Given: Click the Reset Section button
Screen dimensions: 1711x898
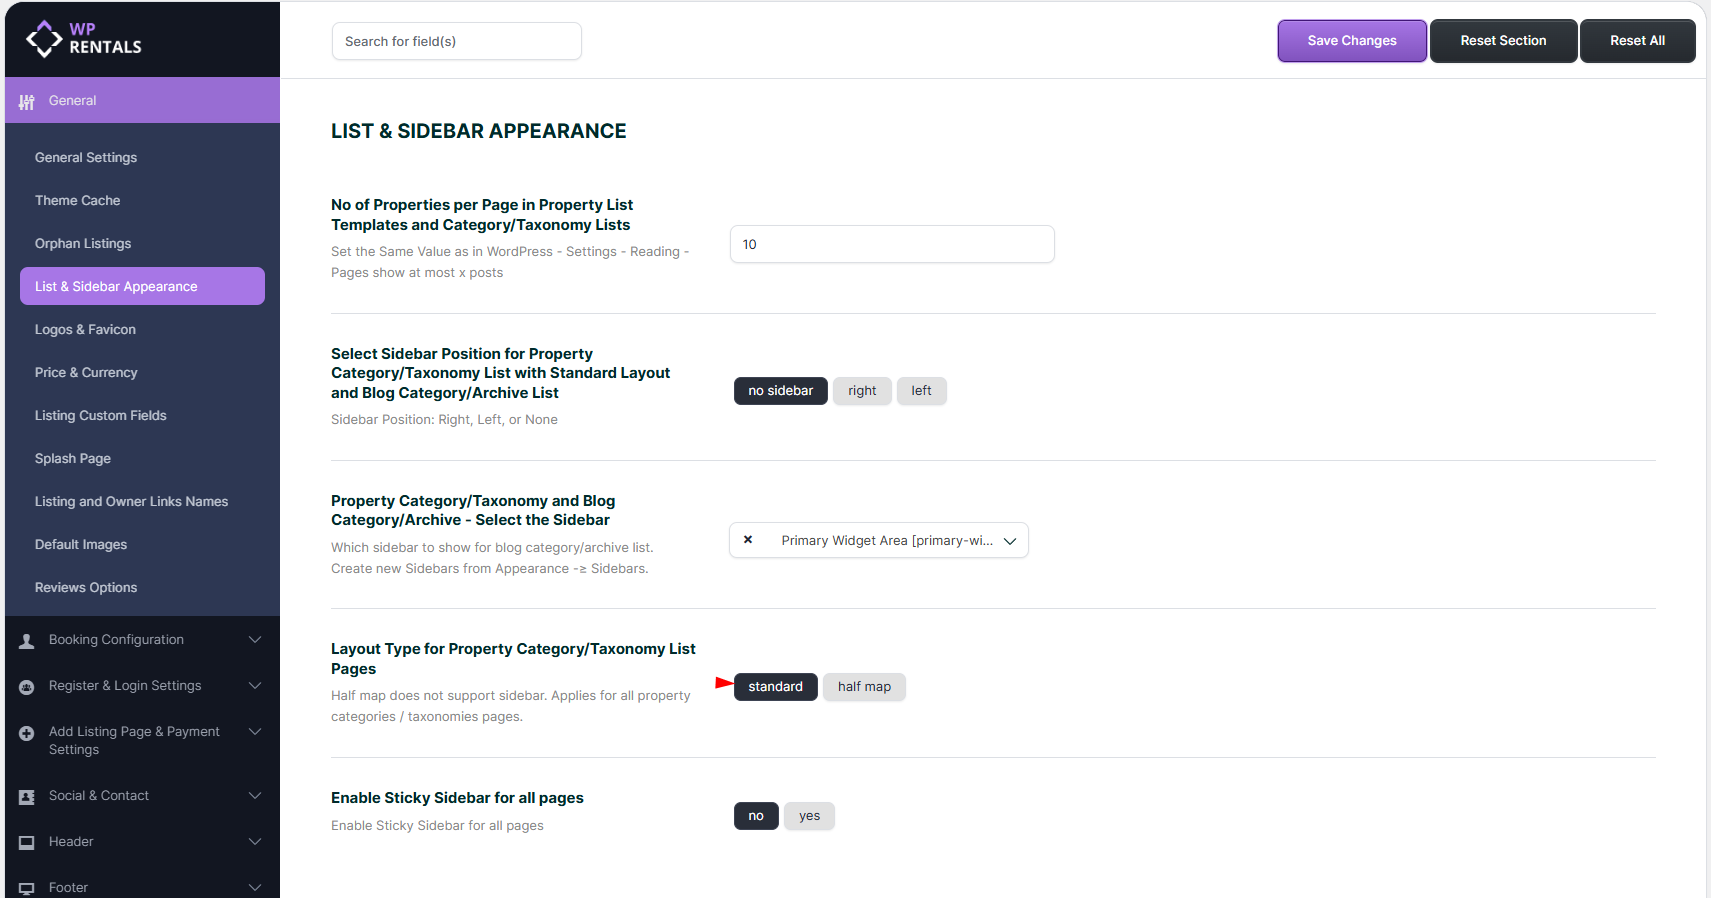Looking at the screenshot, I should click(x=1503, y=41).
